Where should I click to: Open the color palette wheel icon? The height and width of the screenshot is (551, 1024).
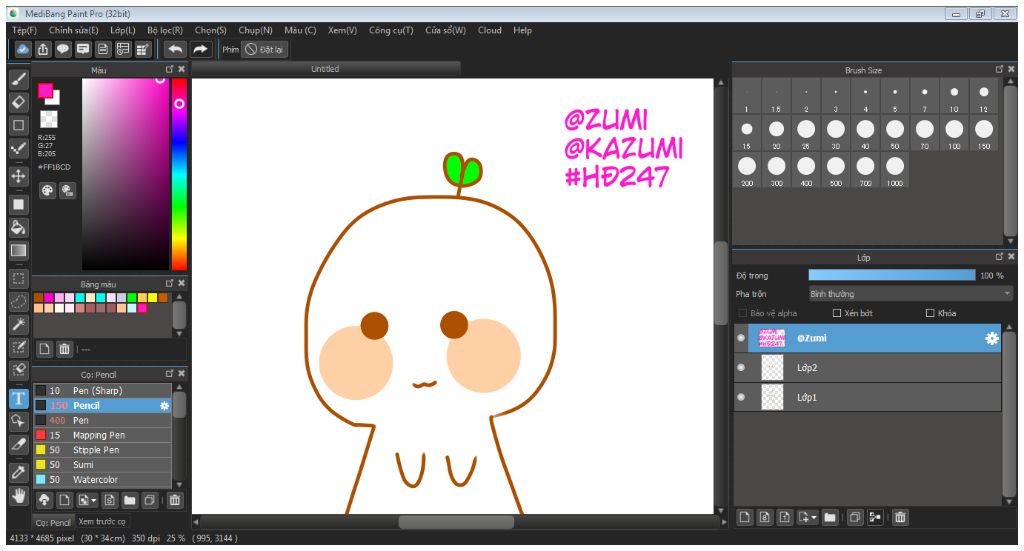point(47,190)
